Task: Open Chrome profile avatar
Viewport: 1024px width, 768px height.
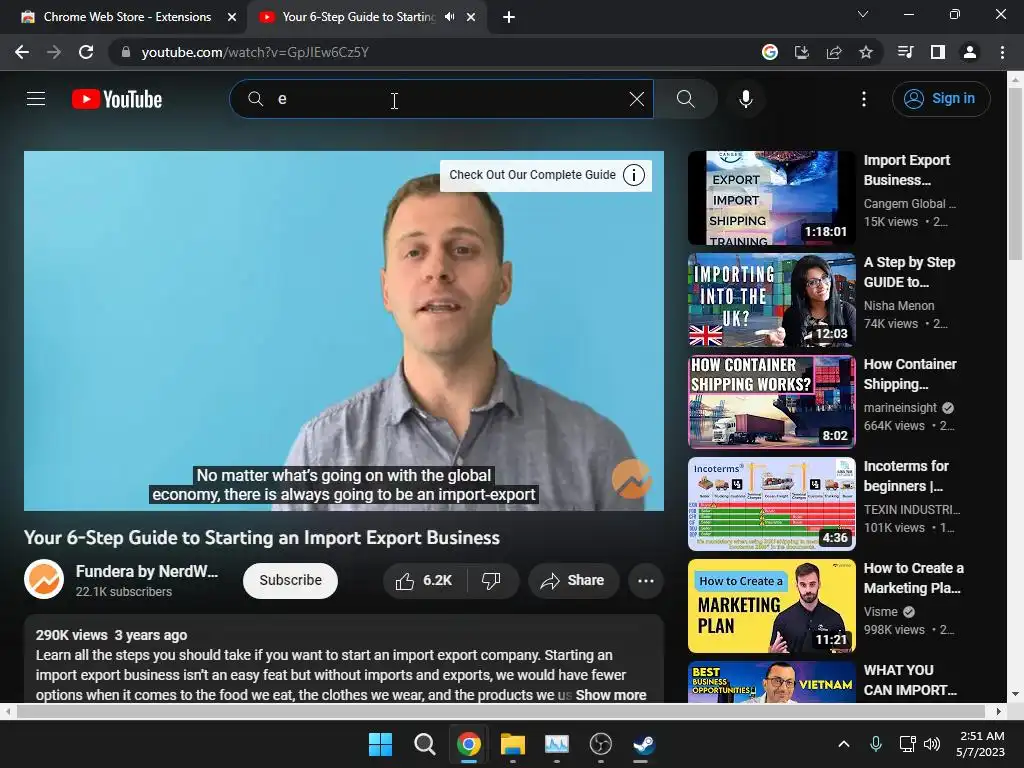Action: (970, 52)
